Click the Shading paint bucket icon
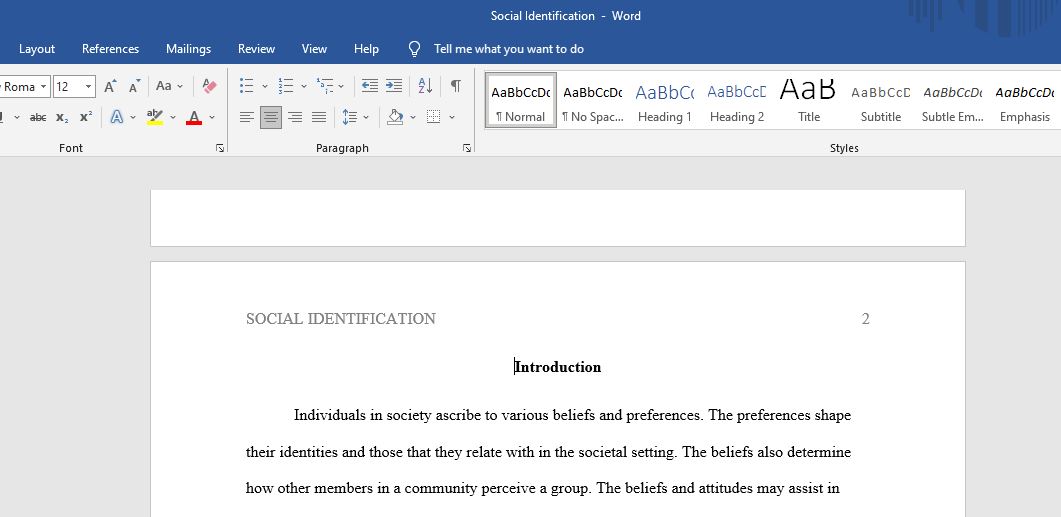The width and height of the screenshot is (1061, 517). [x=395, y=117]
